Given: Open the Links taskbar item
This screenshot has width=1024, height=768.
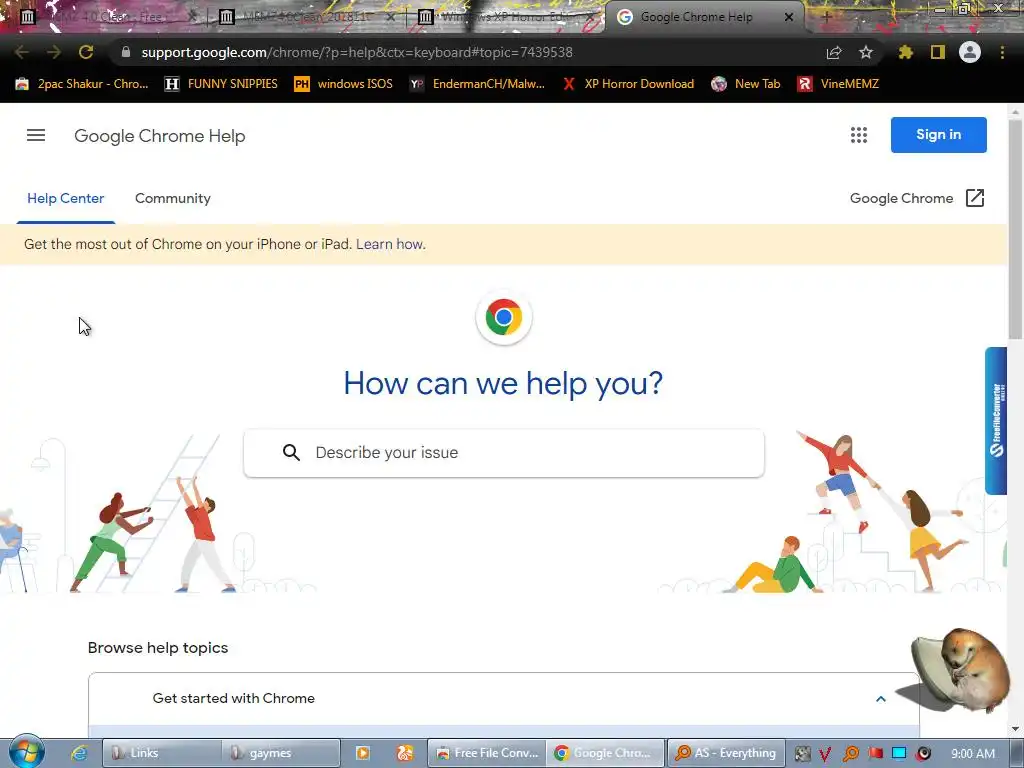Looking at the screenshot, I should tap(161, 753).
